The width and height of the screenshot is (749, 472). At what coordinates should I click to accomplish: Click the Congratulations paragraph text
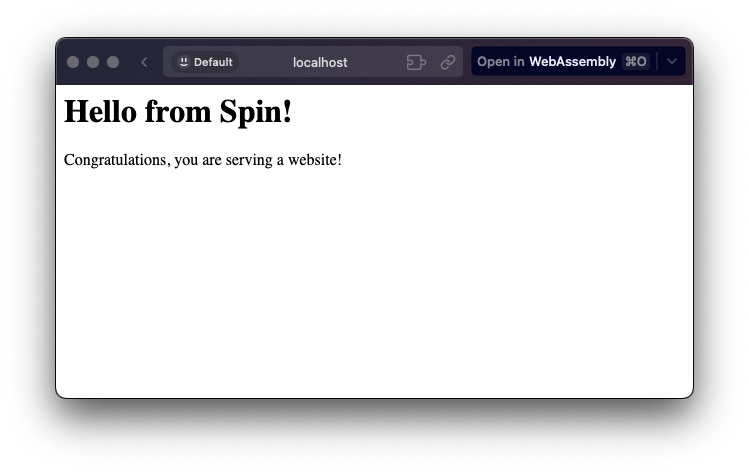coord(203,160)
